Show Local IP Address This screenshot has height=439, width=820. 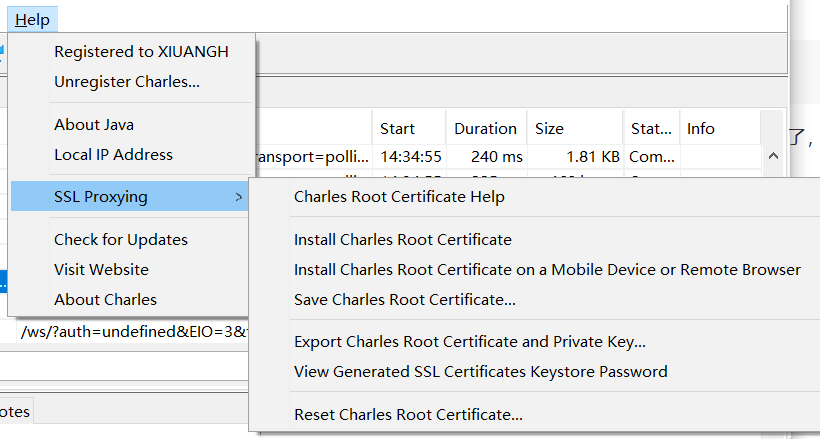pos(113,155)
